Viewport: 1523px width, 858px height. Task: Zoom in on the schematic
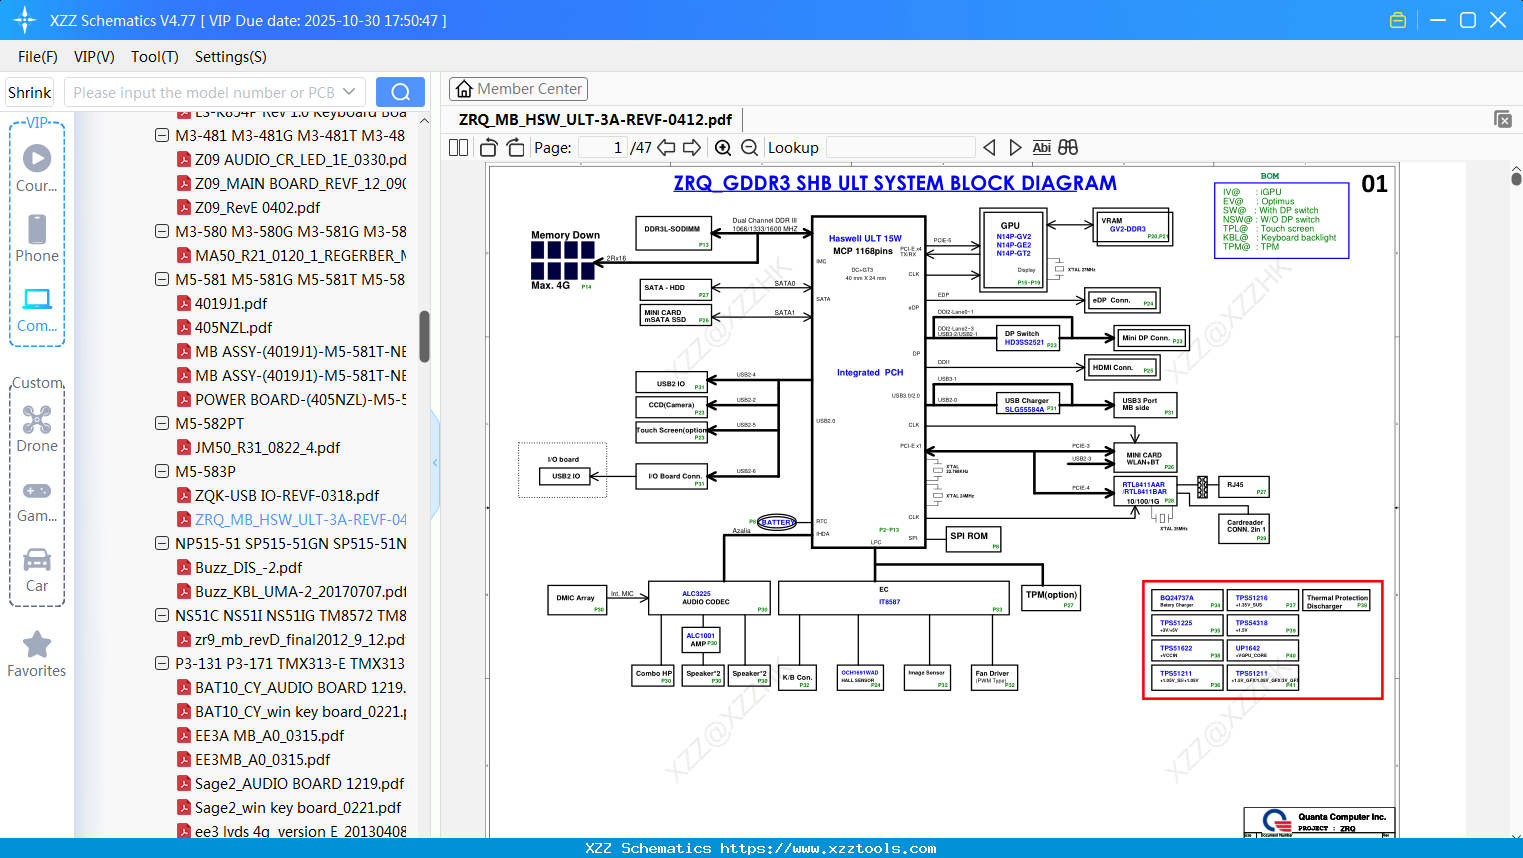click(x=723, y=147)
